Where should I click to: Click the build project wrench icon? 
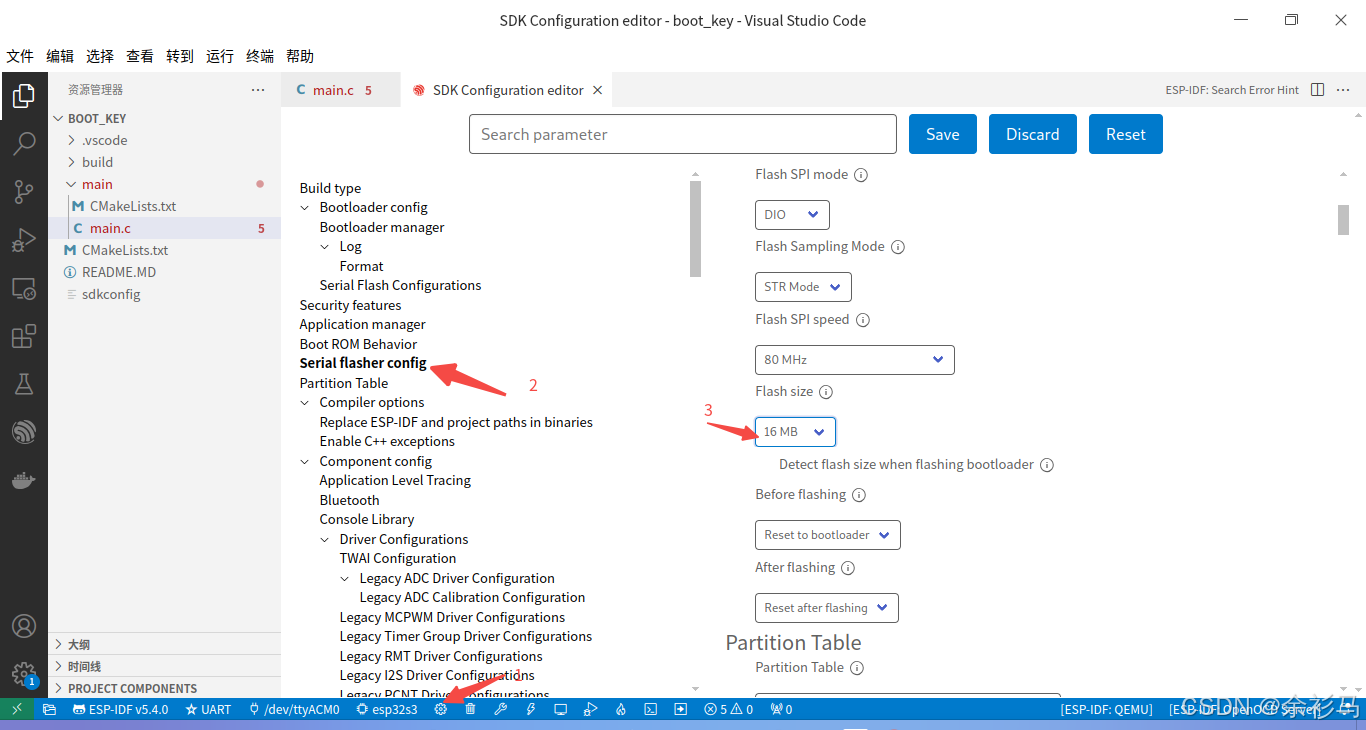coord(501,709)
